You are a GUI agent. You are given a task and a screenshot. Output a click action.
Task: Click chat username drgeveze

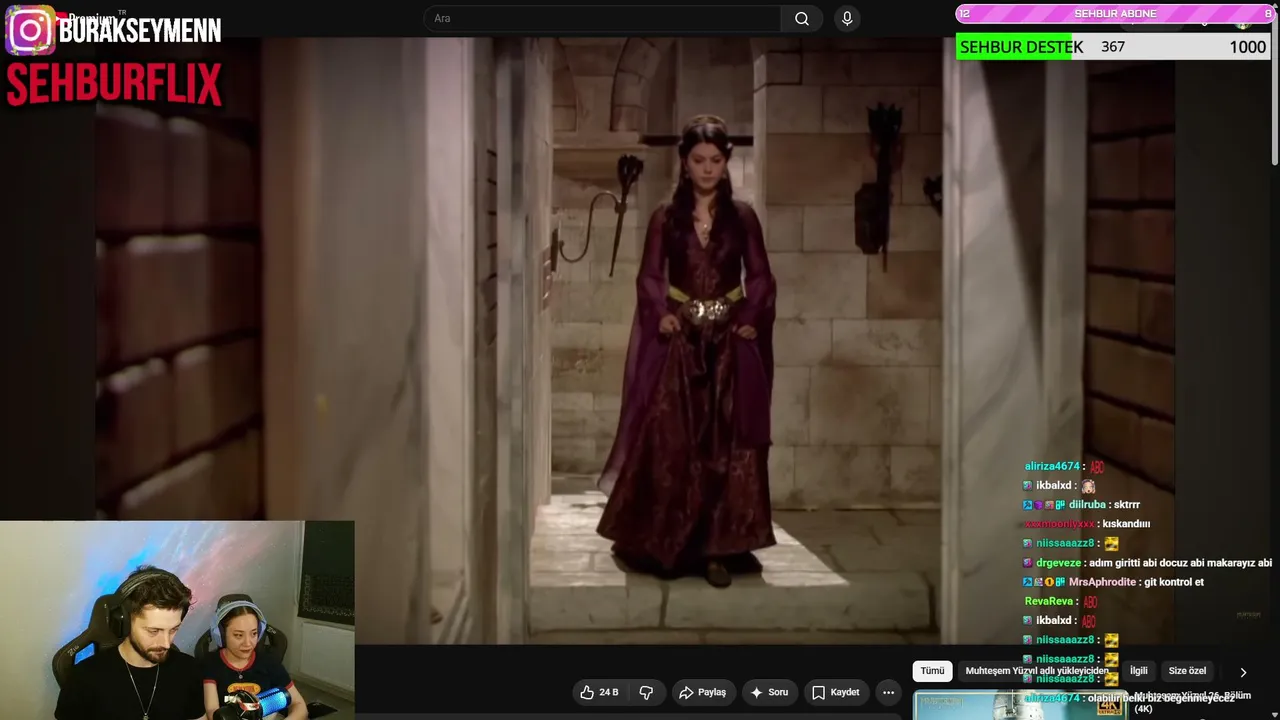point(1059,563)
